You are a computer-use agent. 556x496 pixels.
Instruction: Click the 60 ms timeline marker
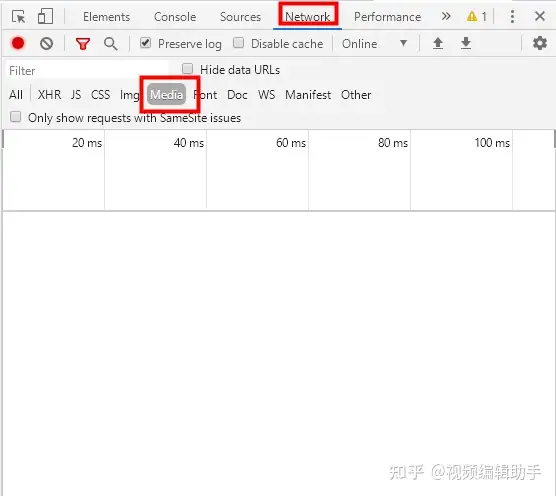point(291,143)
